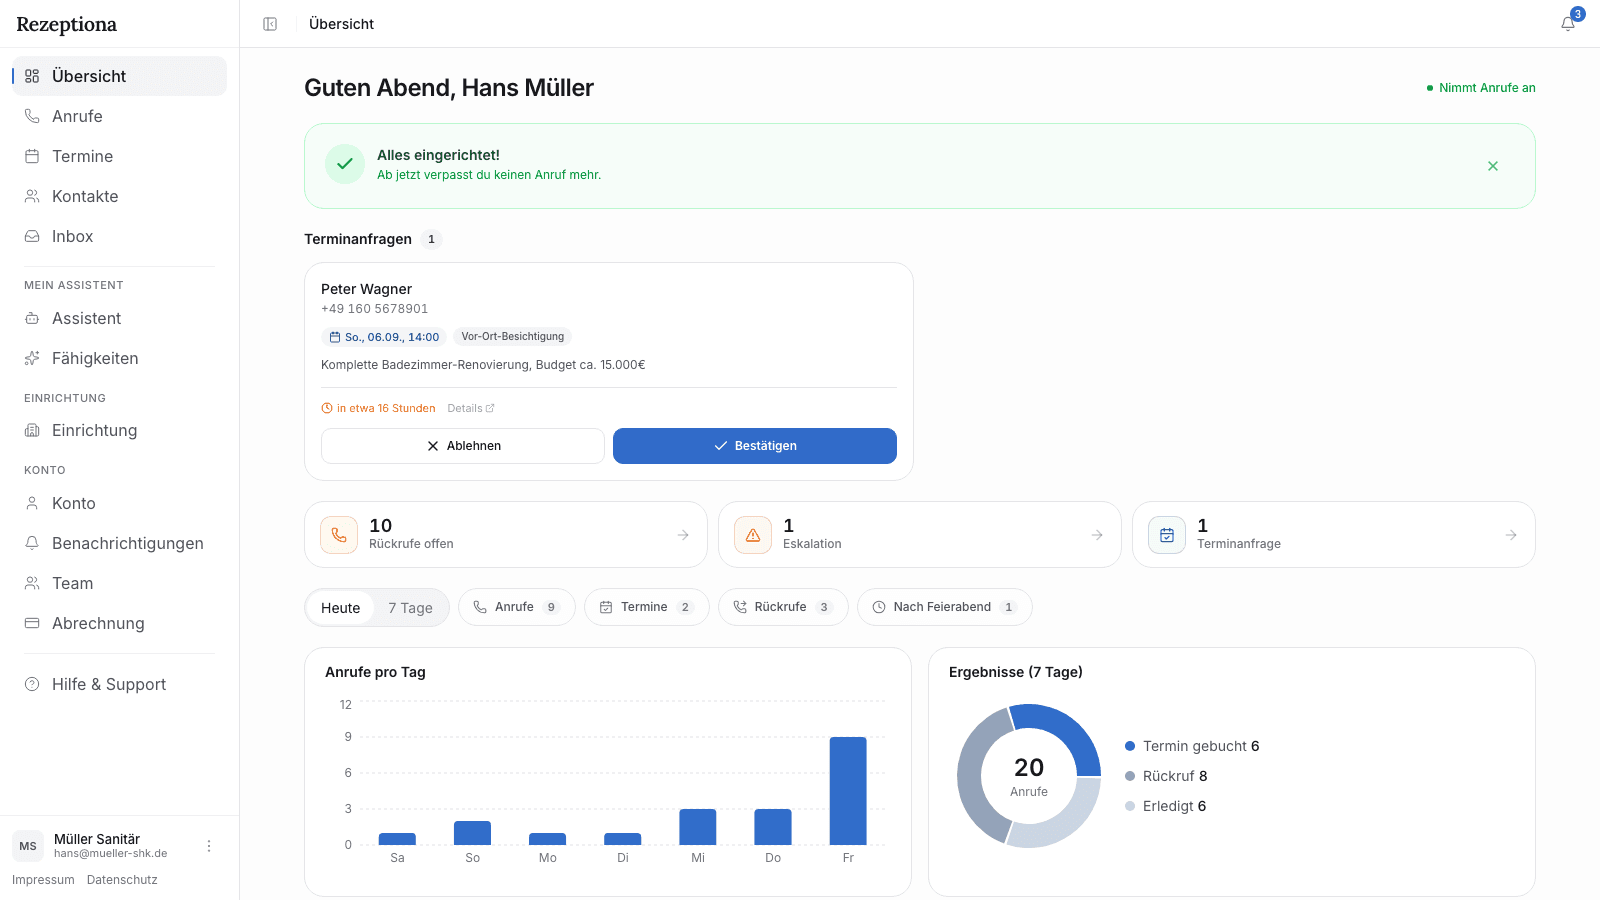Open the Terminanfrage summary card
Screen dimensions: 1600x900
[1334, 535]
